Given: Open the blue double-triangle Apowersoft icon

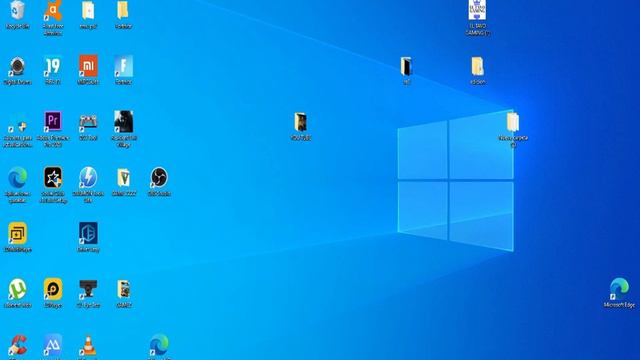Looking at the screenshot, I should pyautogui.click(x=53, y=345).
